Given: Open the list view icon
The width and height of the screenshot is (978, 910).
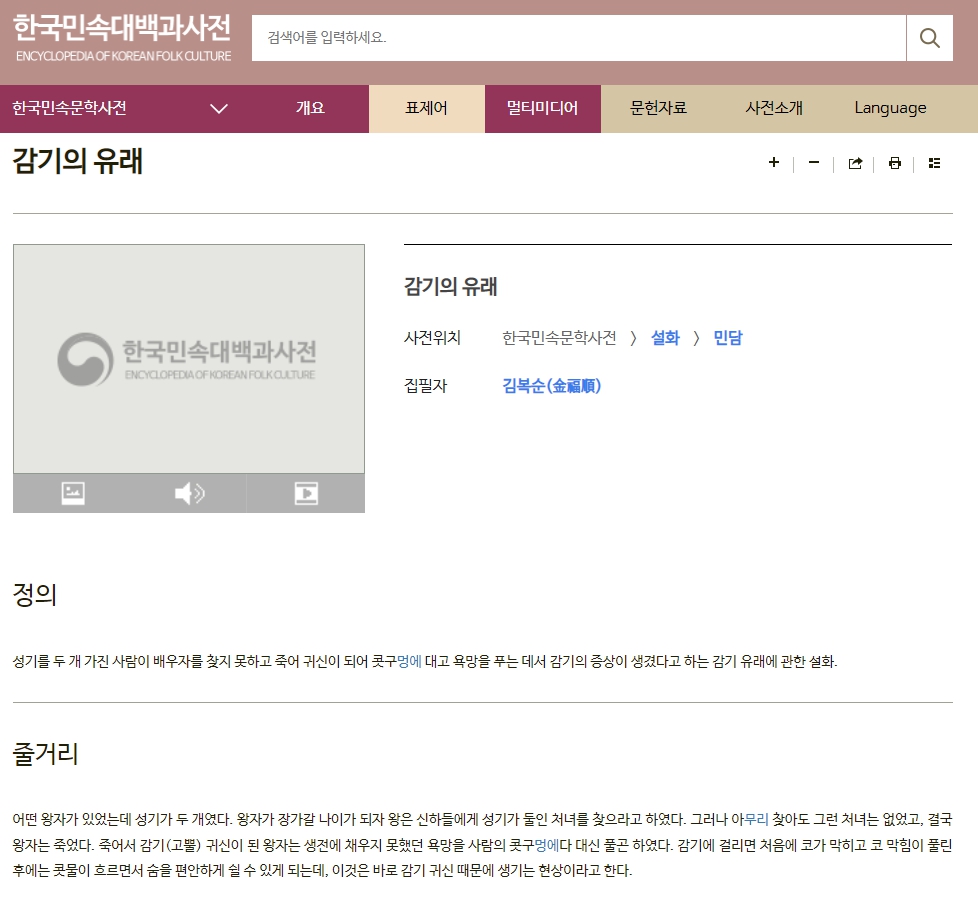Looking at the screenshot, I should coord(934,164).
